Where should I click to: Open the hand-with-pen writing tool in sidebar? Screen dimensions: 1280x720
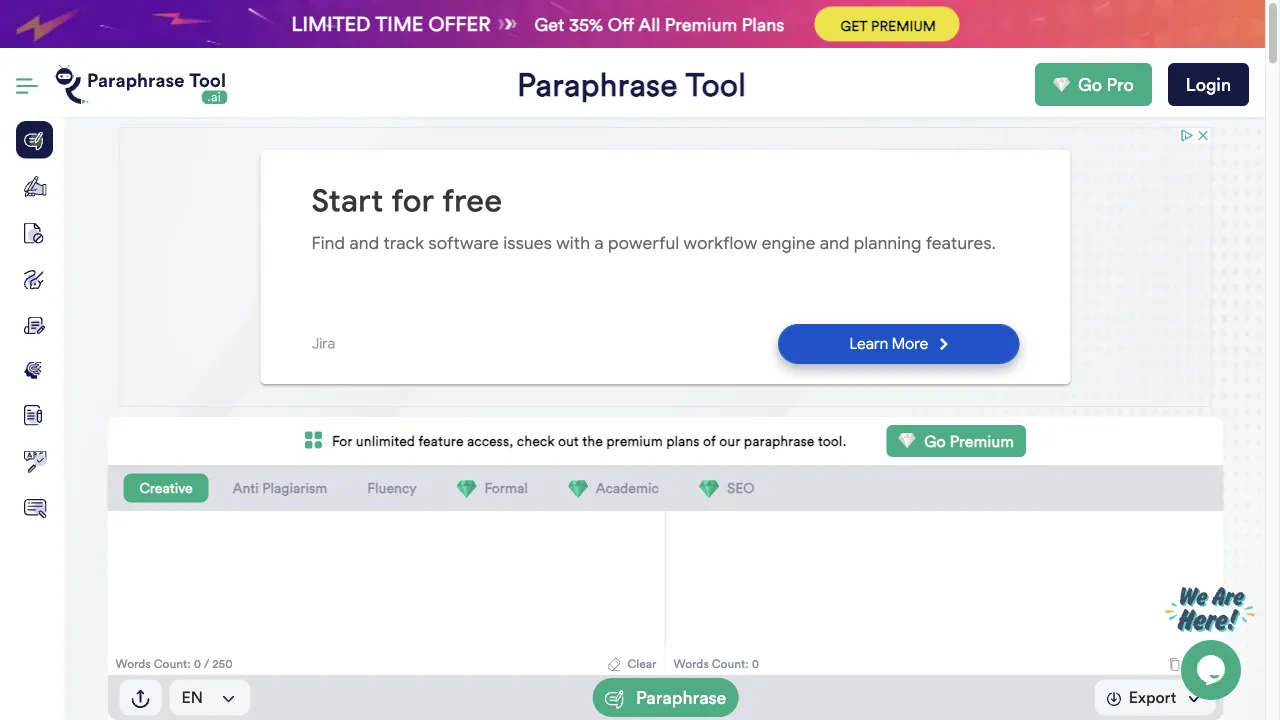34,187
